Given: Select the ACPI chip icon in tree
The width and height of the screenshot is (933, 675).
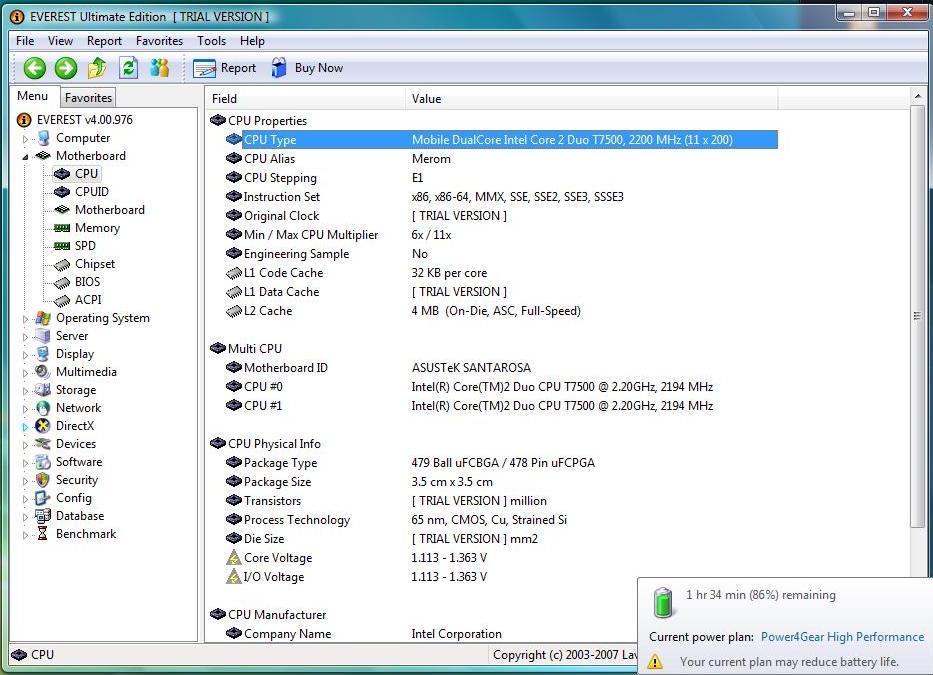Looking at the screenshot, I should [62, 301].
